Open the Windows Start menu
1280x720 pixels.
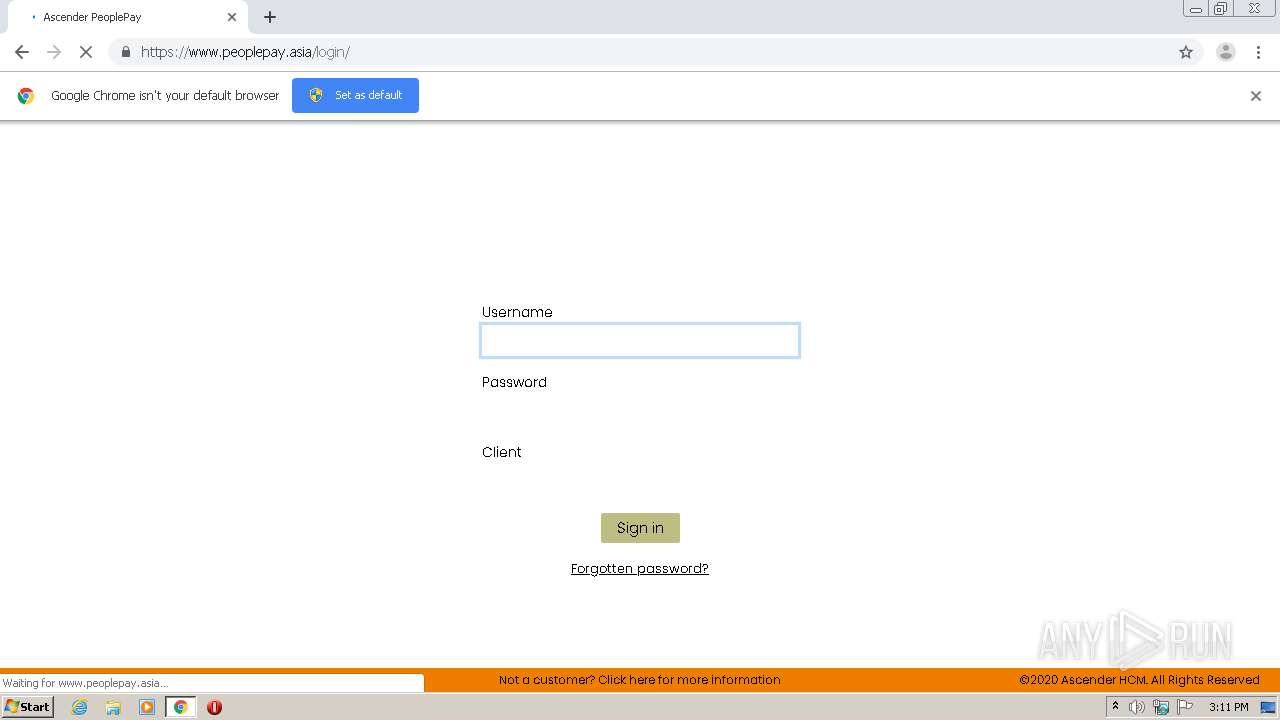click(28, 707)
